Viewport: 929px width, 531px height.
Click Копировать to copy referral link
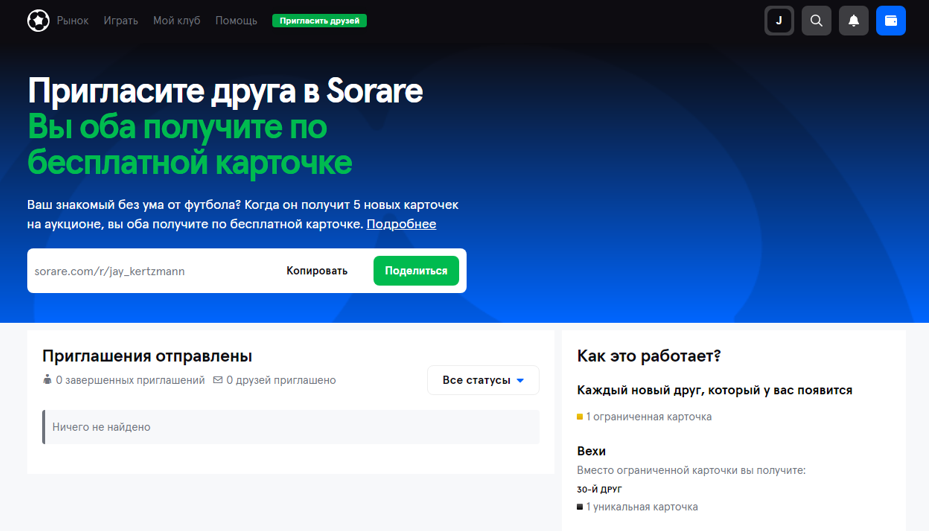pyautogui.click(x=317, y=271)
